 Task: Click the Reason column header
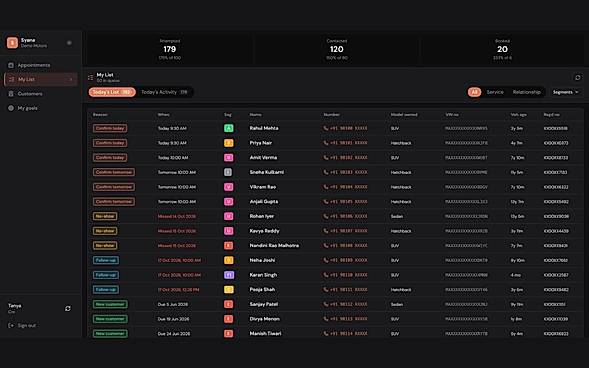pos(100,115)
